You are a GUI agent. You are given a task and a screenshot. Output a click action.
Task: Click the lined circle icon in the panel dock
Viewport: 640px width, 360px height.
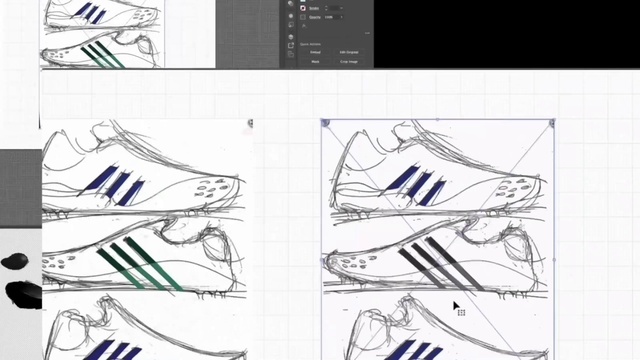[291, 37]
